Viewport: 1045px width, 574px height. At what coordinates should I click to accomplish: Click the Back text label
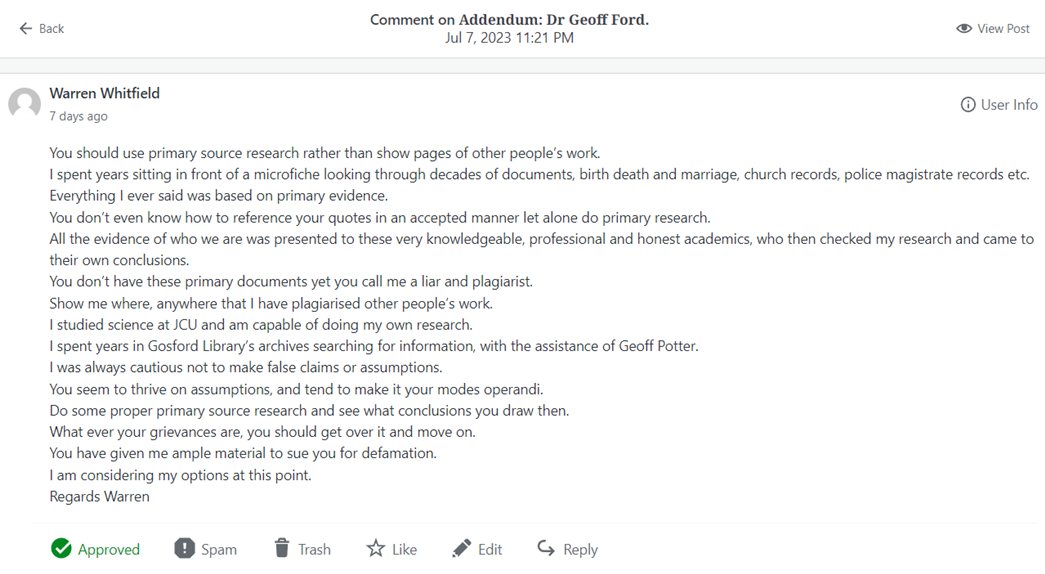[51, 29]
